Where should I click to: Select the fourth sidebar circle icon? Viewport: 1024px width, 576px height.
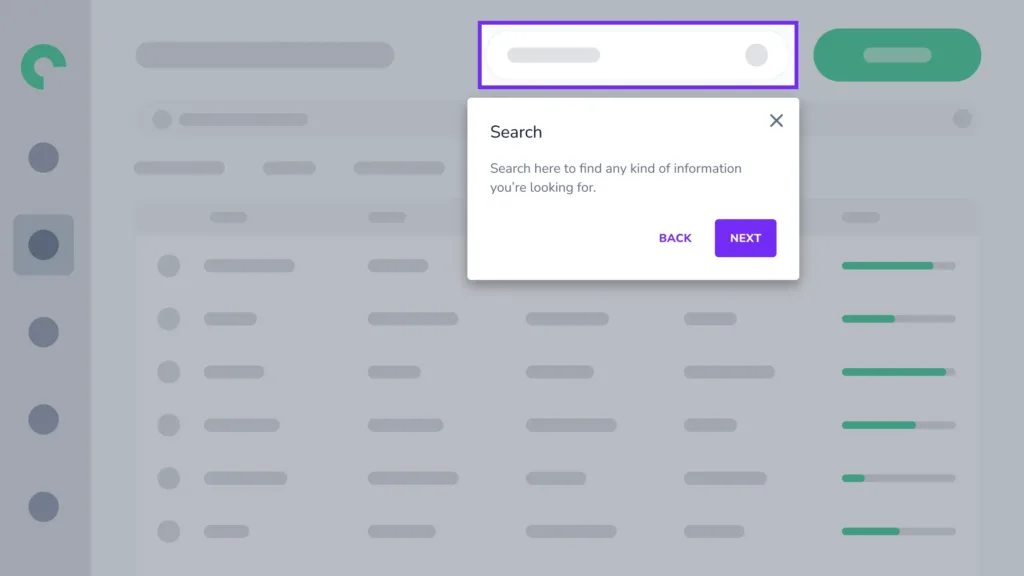click(x=44, y=419)
